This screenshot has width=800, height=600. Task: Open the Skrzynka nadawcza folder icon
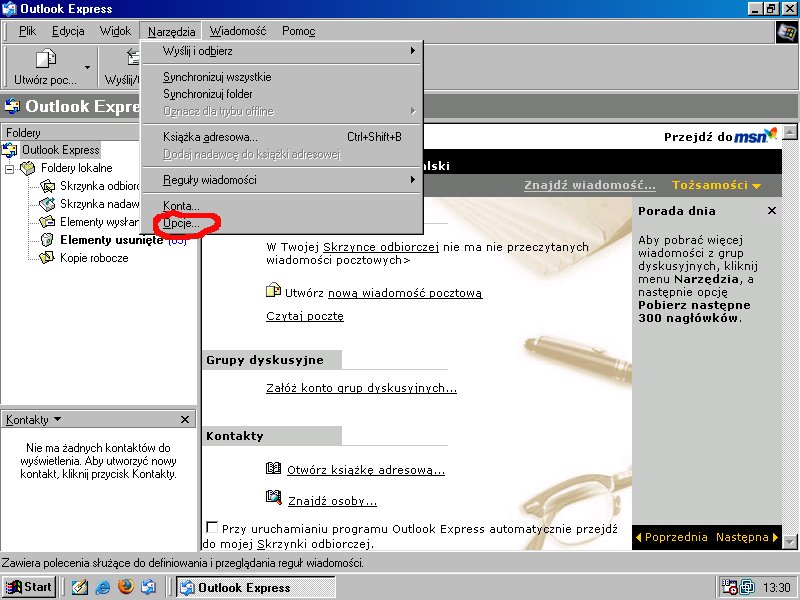click(x=47, y=204)
